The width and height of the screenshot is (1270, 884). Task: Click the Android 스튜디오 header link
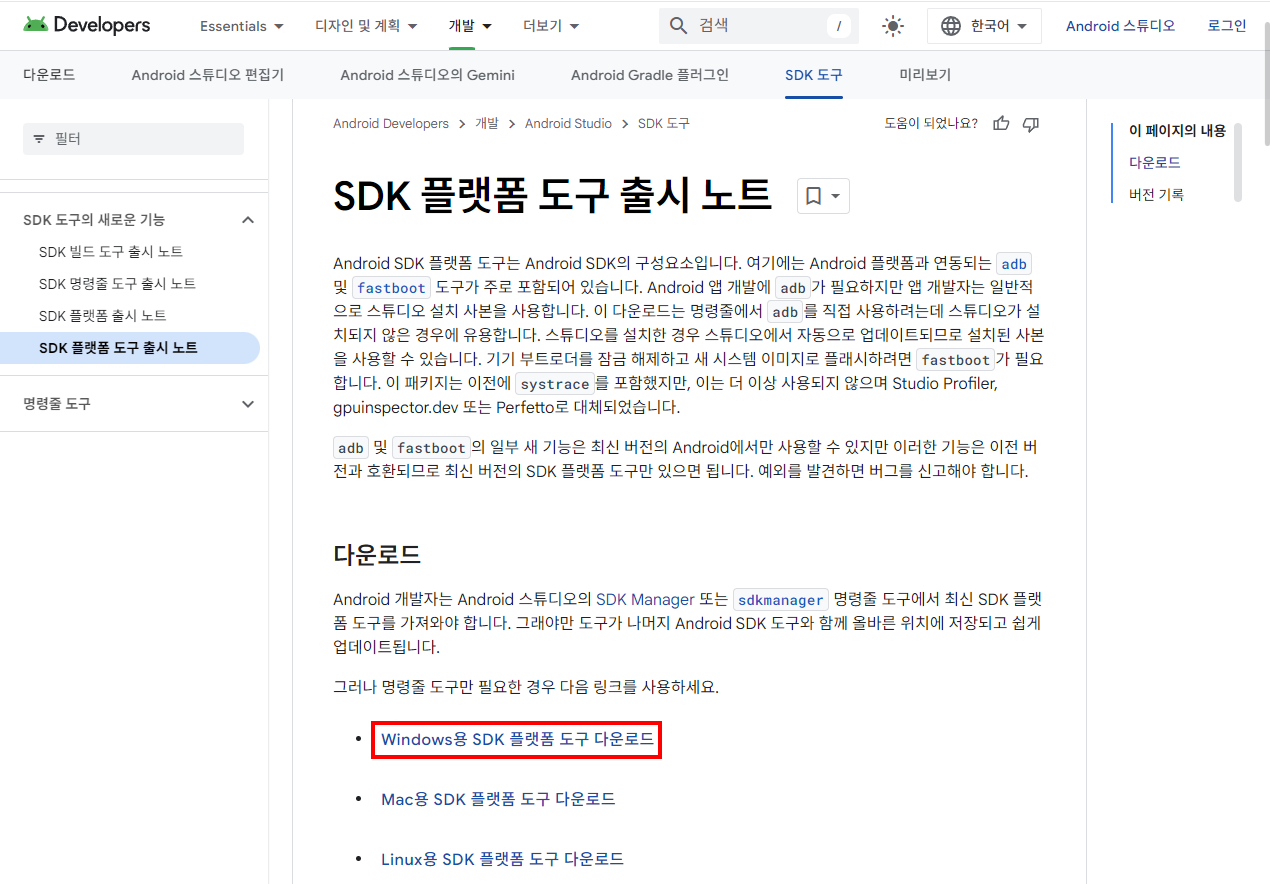point(1120,26)
